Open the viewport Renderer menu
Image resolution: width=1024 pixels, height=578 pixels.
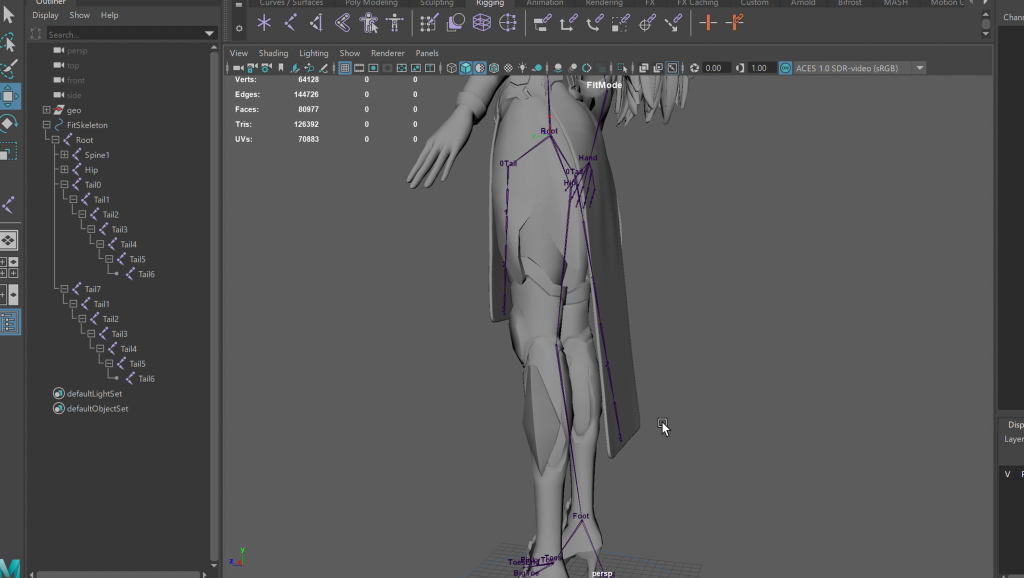coord(388,53)
